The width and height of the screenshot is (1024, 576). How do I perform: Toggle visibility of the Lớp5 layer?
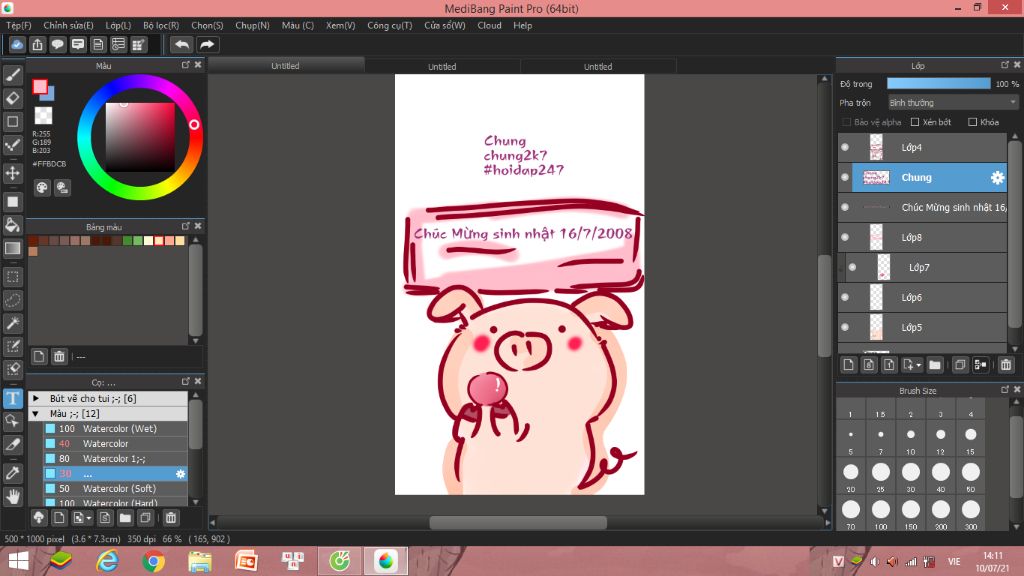[x=845, y=327]
